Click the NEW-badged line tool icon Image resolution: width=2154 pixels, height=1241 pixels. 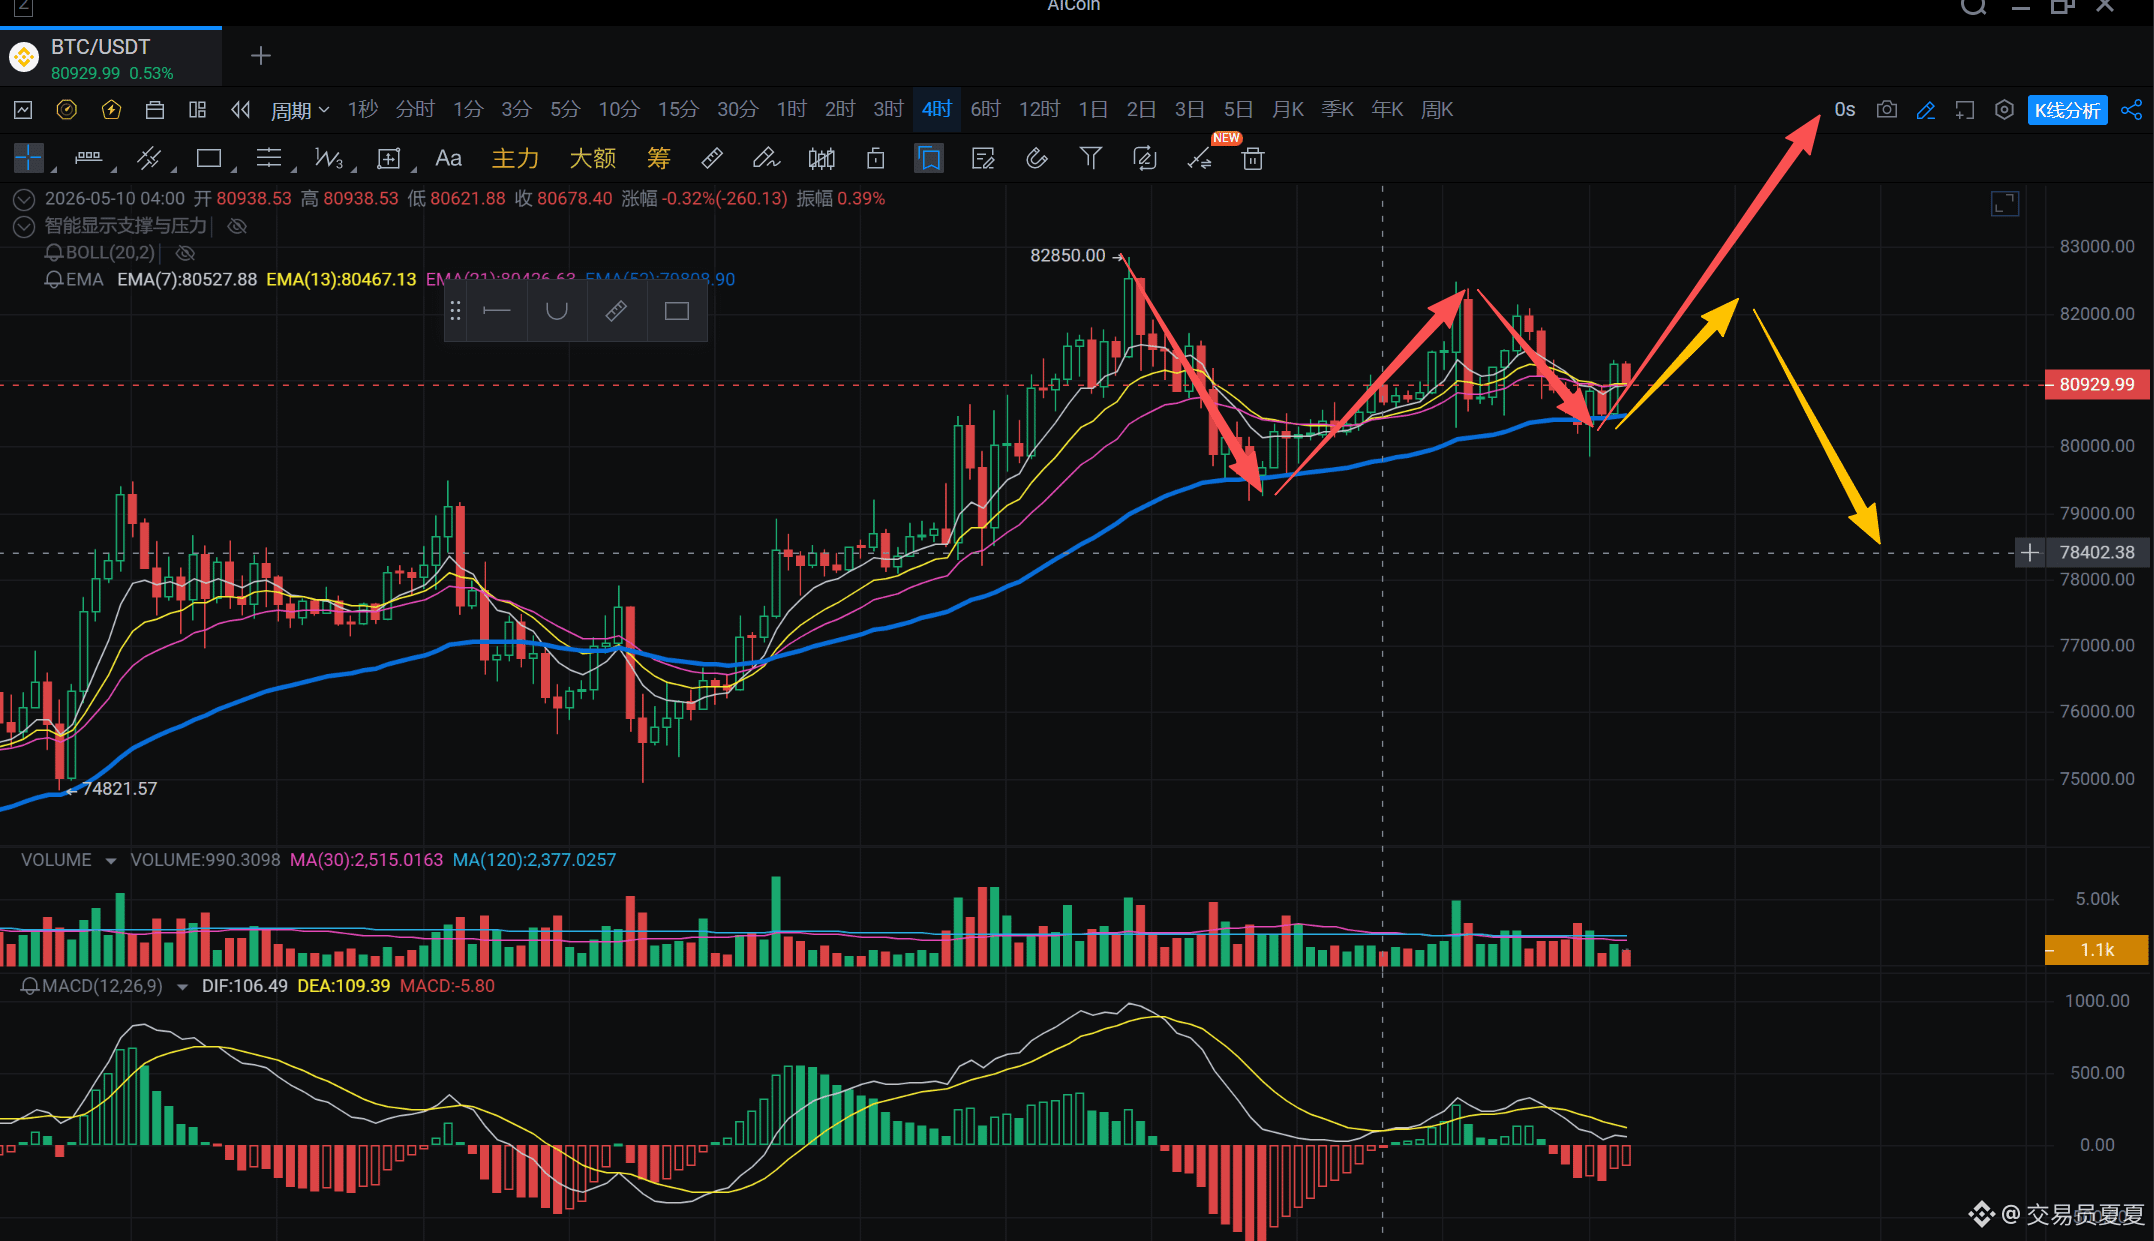coord(1199,158)
